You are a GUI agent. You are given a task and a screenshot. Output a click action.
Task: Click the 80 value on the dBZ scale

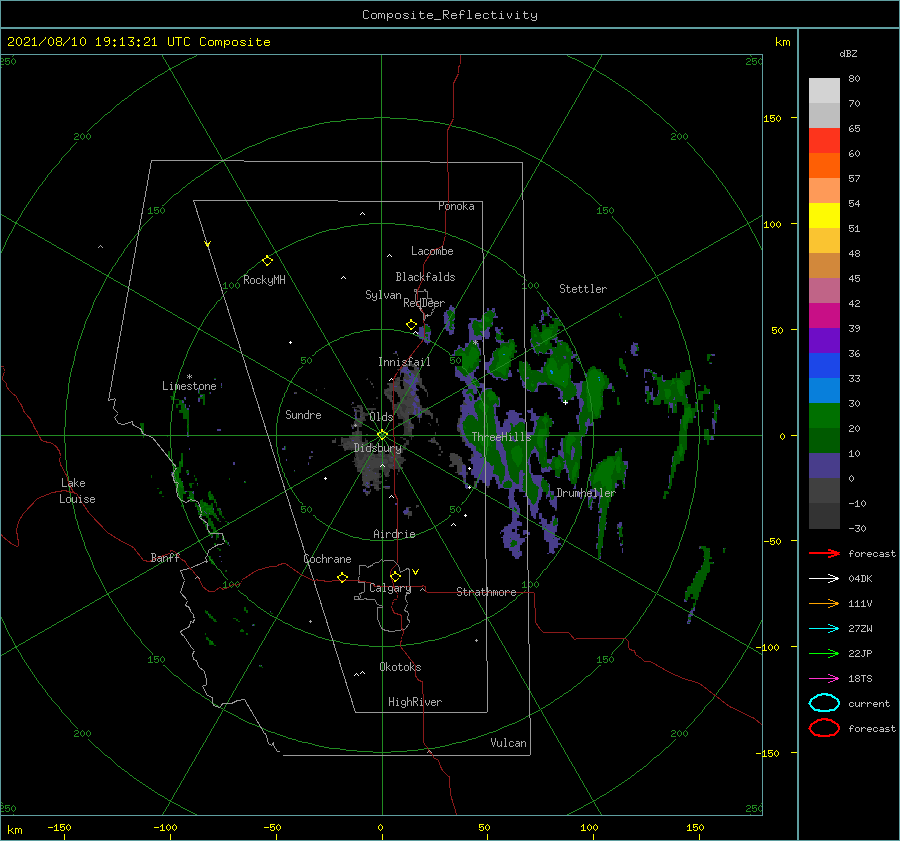tap(854, 79)
